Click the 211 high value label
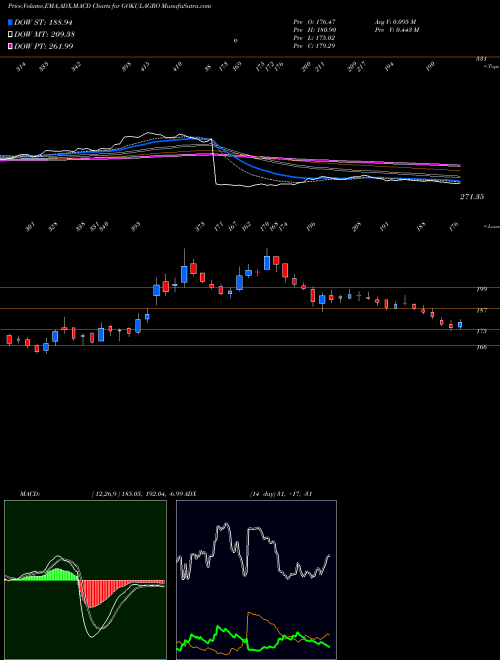Image resolution: width=500 pixels, height=660 pixels. click(x=320, y=67)
